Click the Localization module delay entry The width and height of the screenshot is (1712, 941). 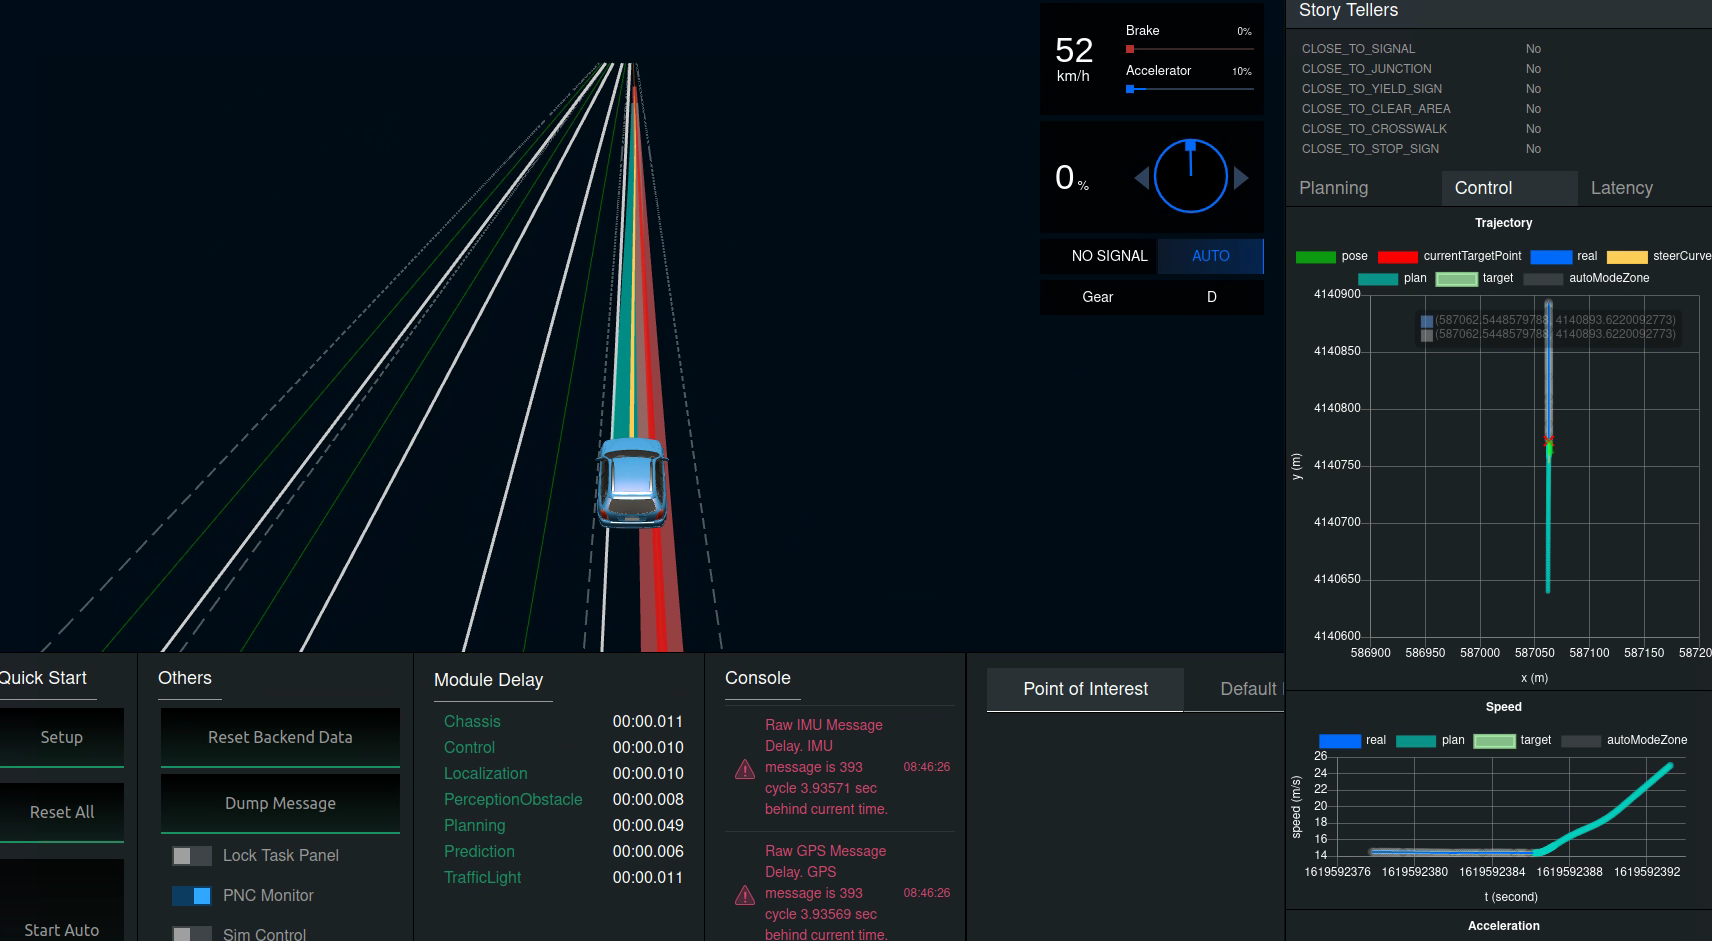pos(563,774)
